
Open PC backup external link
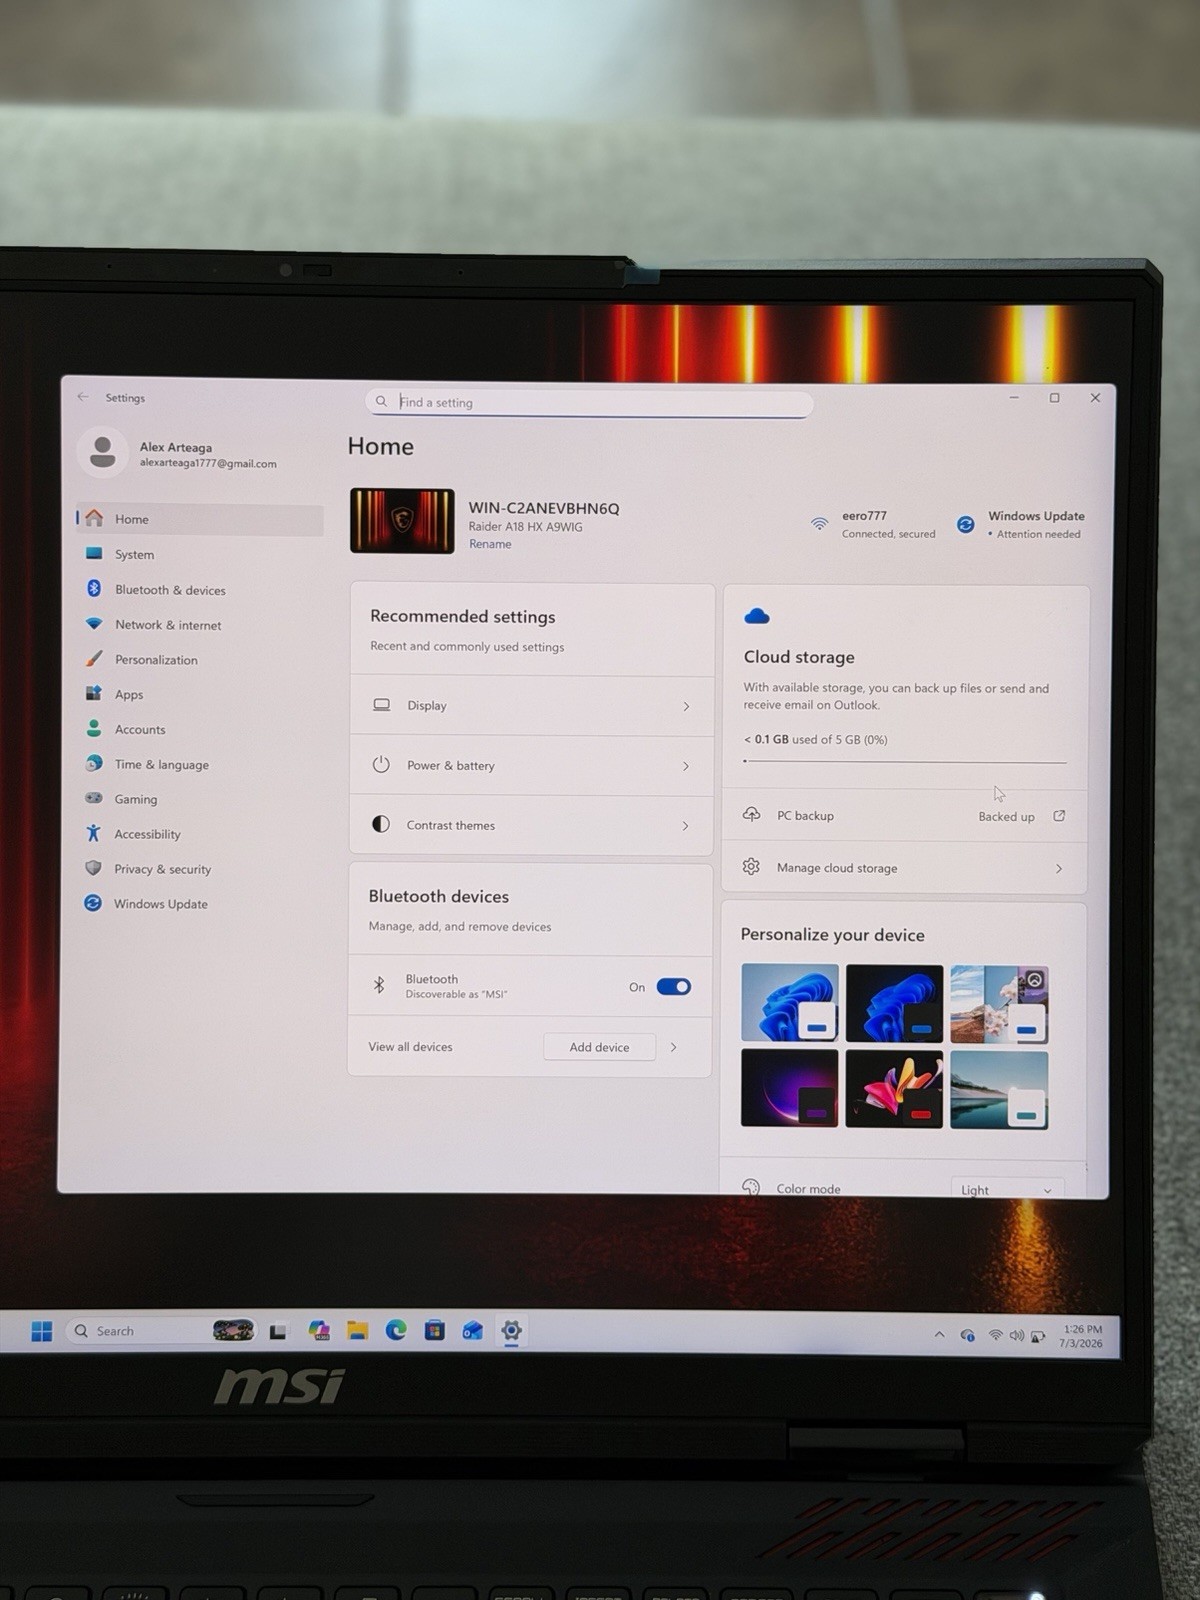1059,816
